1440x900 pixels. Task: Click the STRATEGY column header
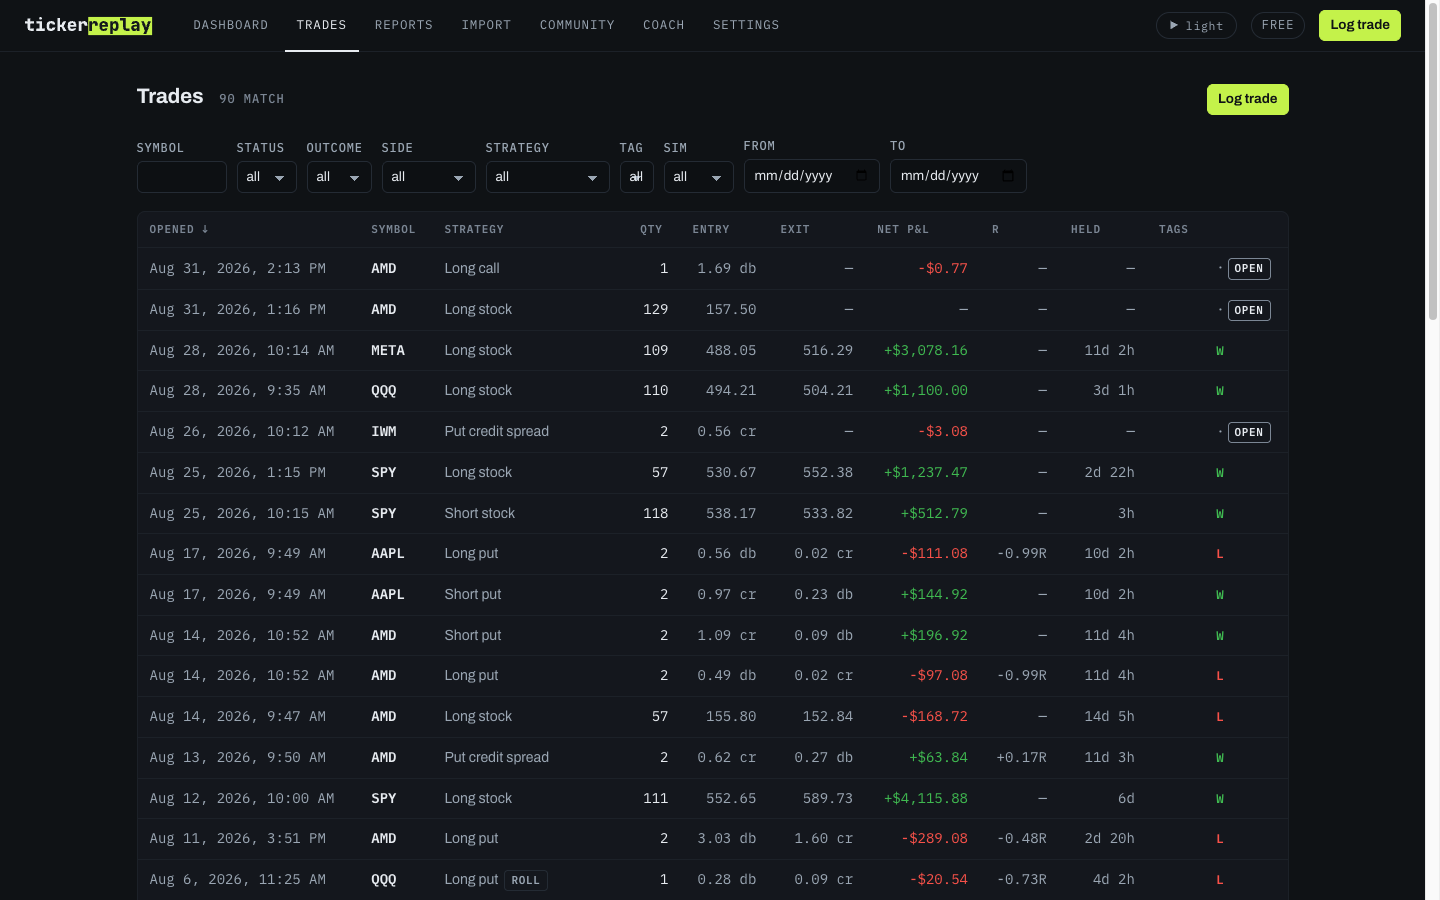coord(474,229)
